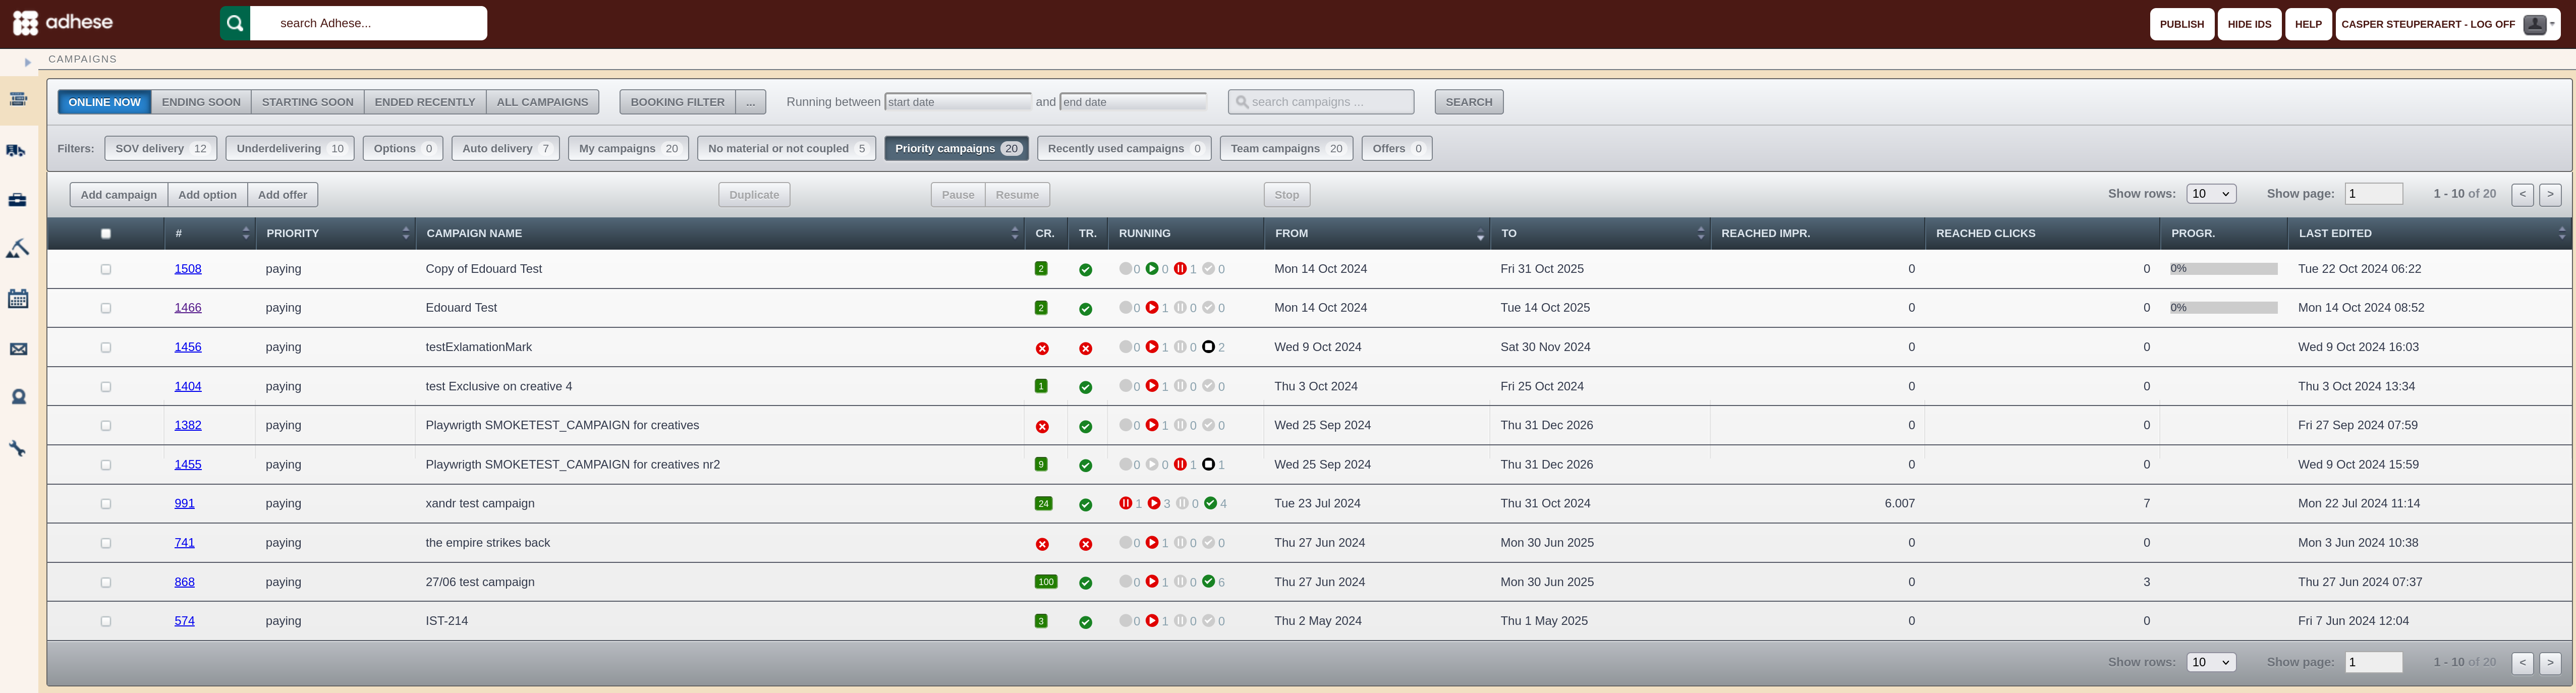2576x693 pixels.
Task: Open the truck icon in left sidebar
Action: (17, 150)
